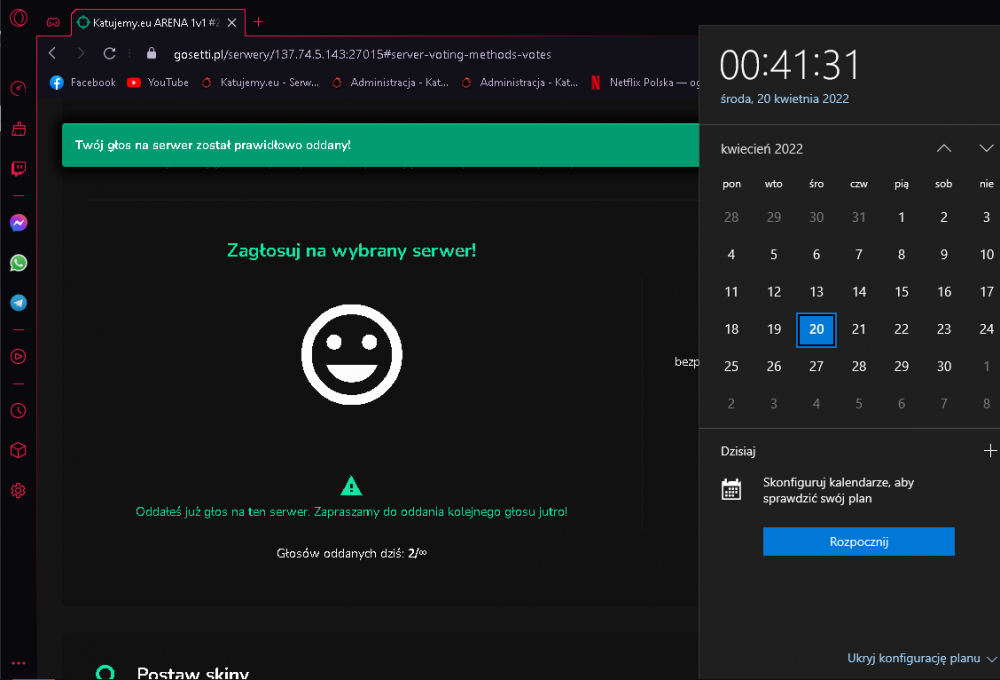Open the Facebook bookmark
This screenshot has height=680, width=1000.
(83, 82)
